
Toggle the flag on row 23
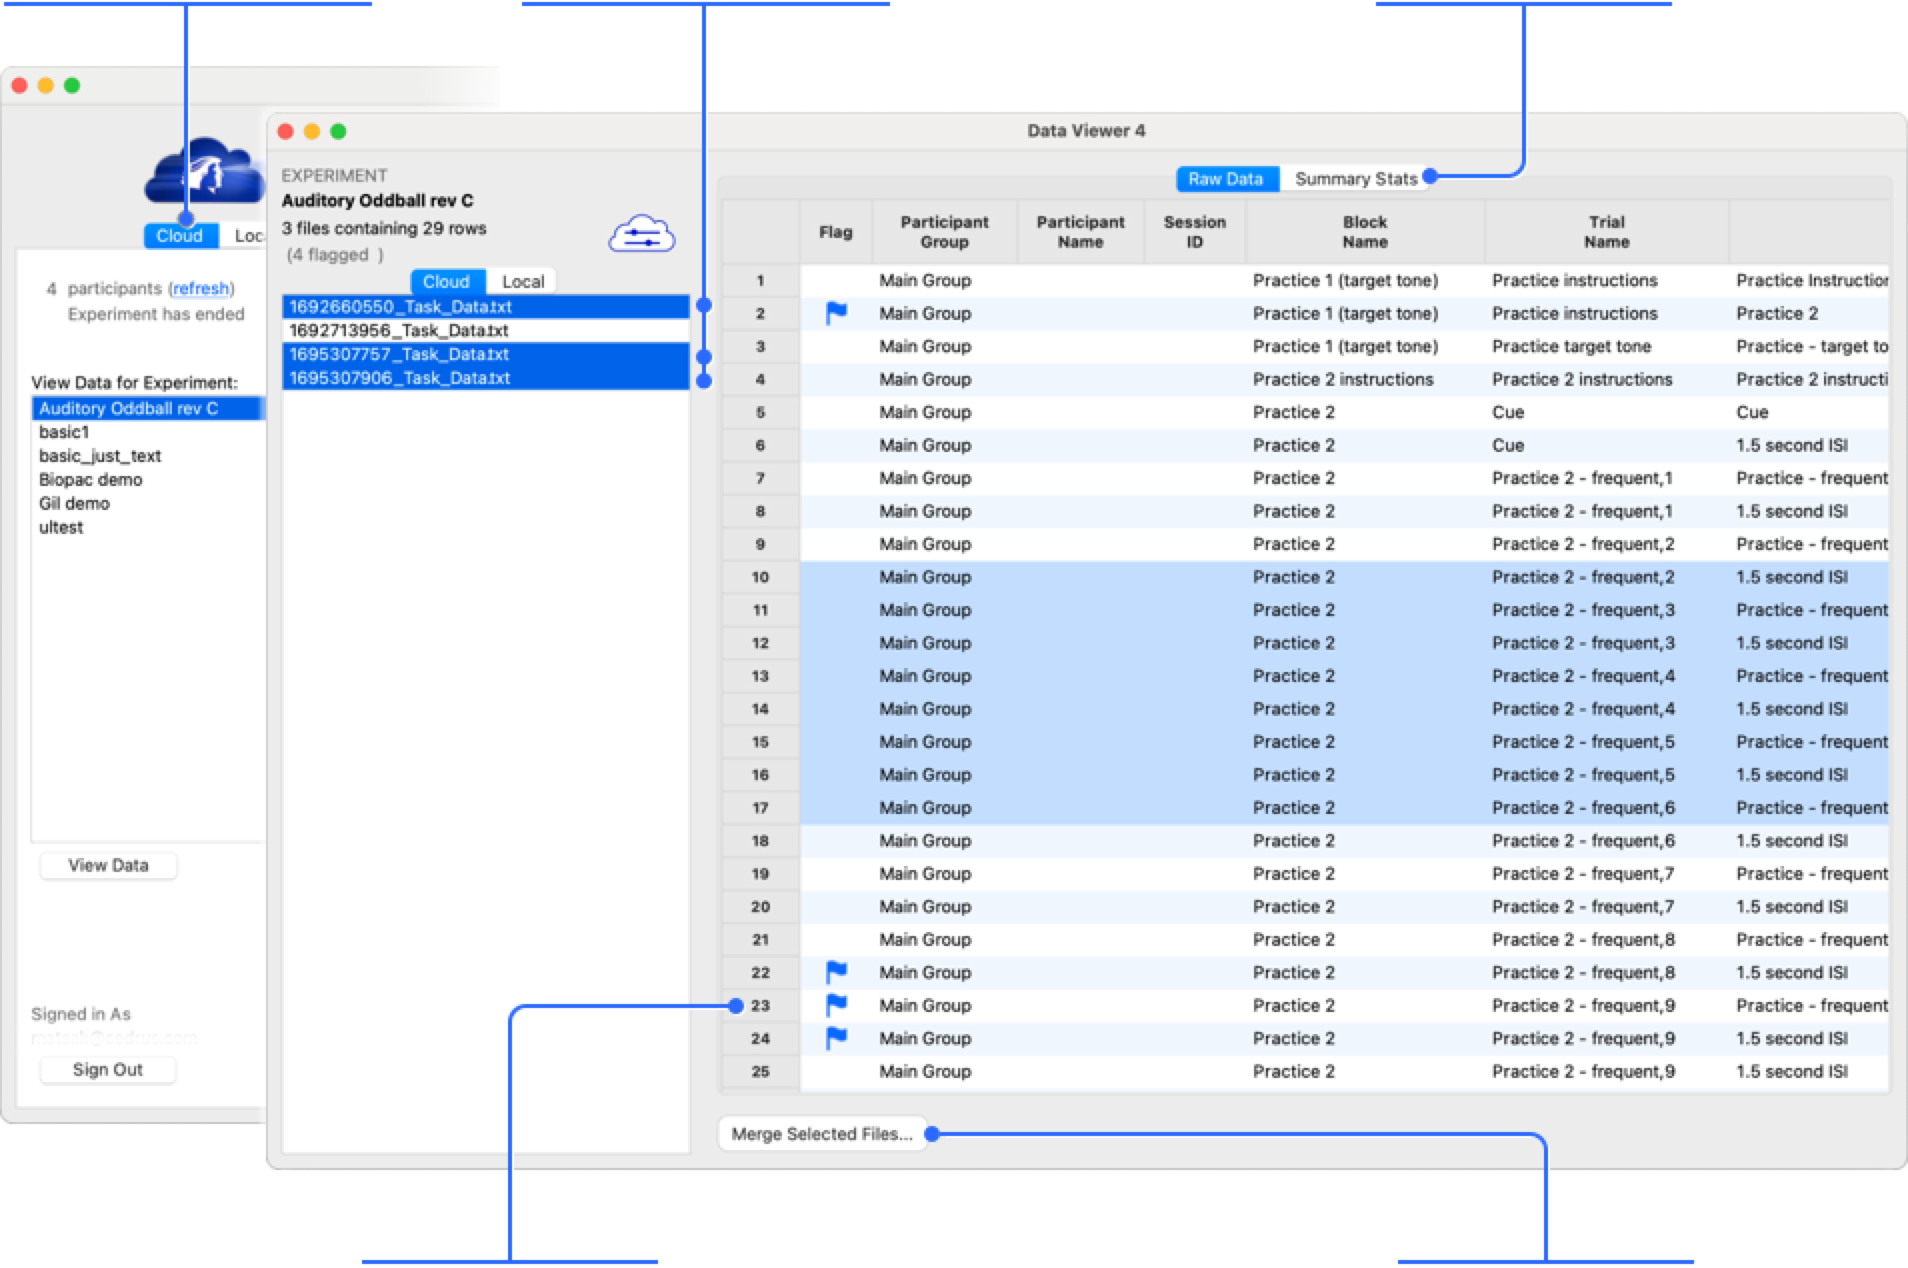coord(836,1005)
